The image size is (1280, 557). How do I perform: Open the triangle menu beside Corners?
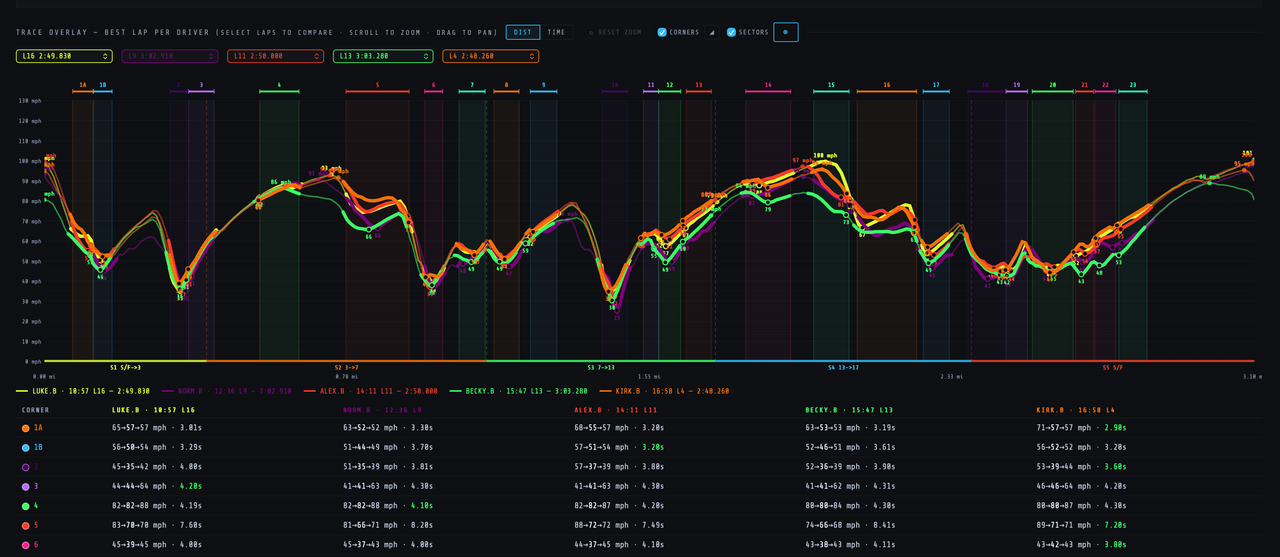[x=711, y=32]
